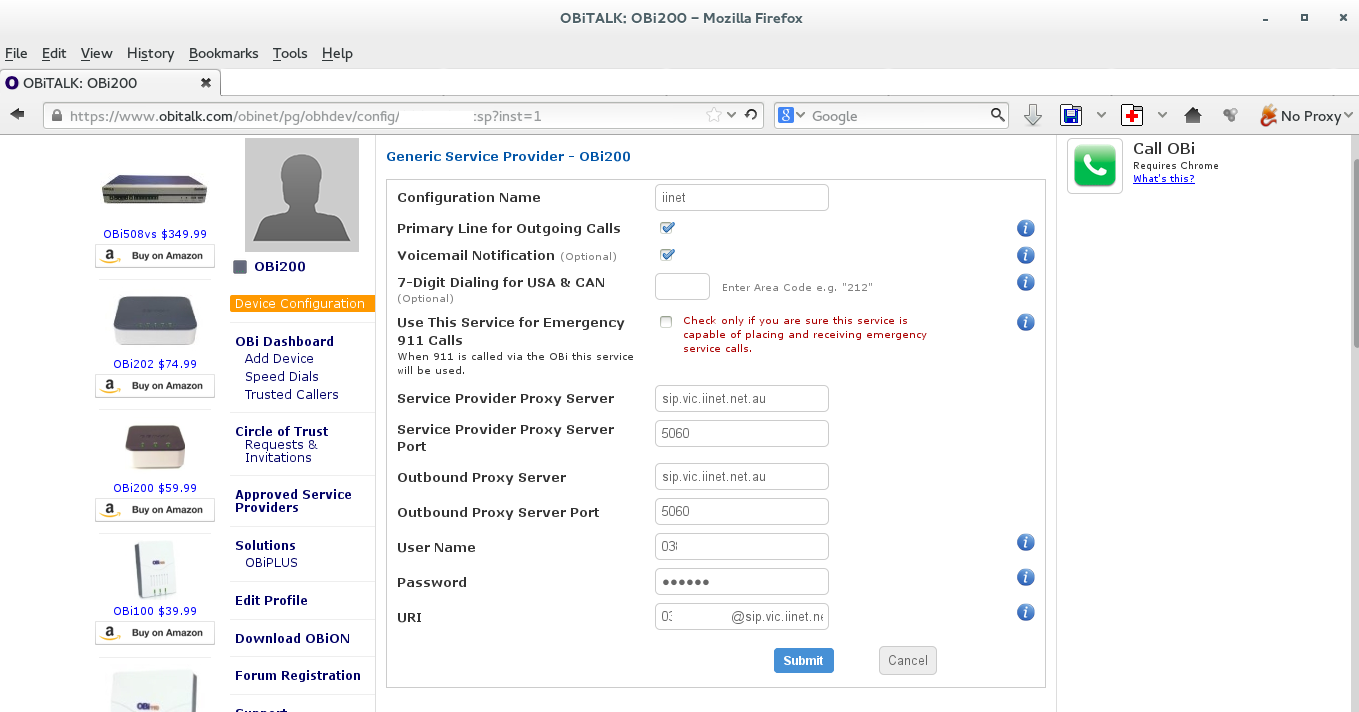Close the OBiTALK: OBi200 tab

tap(206, 83)
